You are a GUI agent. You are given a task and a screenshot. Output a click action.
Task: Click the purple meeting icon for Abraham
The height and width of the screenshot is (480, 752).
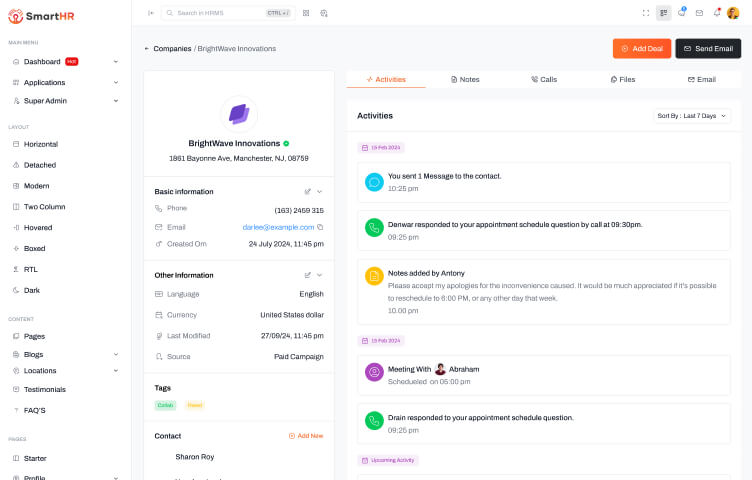[x=374, y=372]
